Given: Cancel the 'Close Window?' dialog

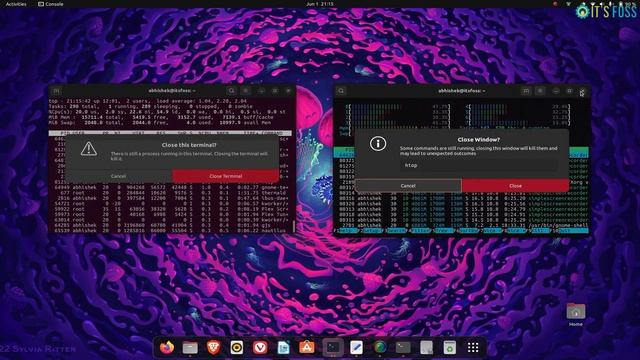Looking at the screenshot, I should pos(408,186).
